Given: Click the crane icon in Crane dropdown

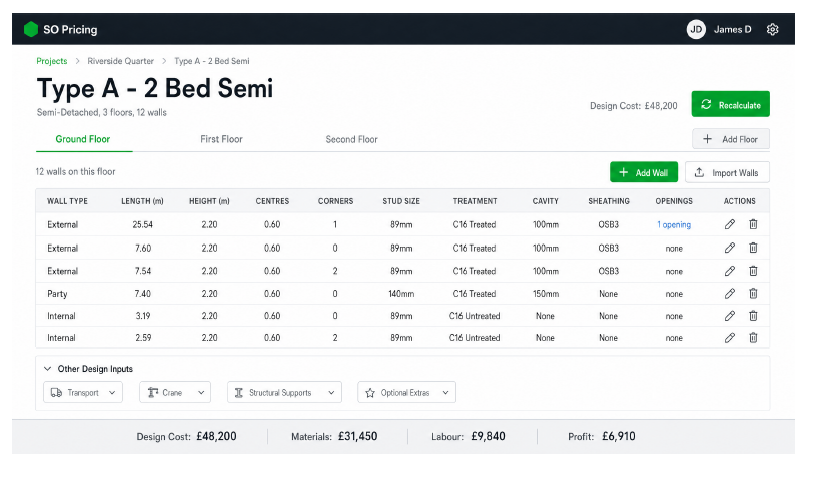Looking at the screenshot, I should pos(153,393).
